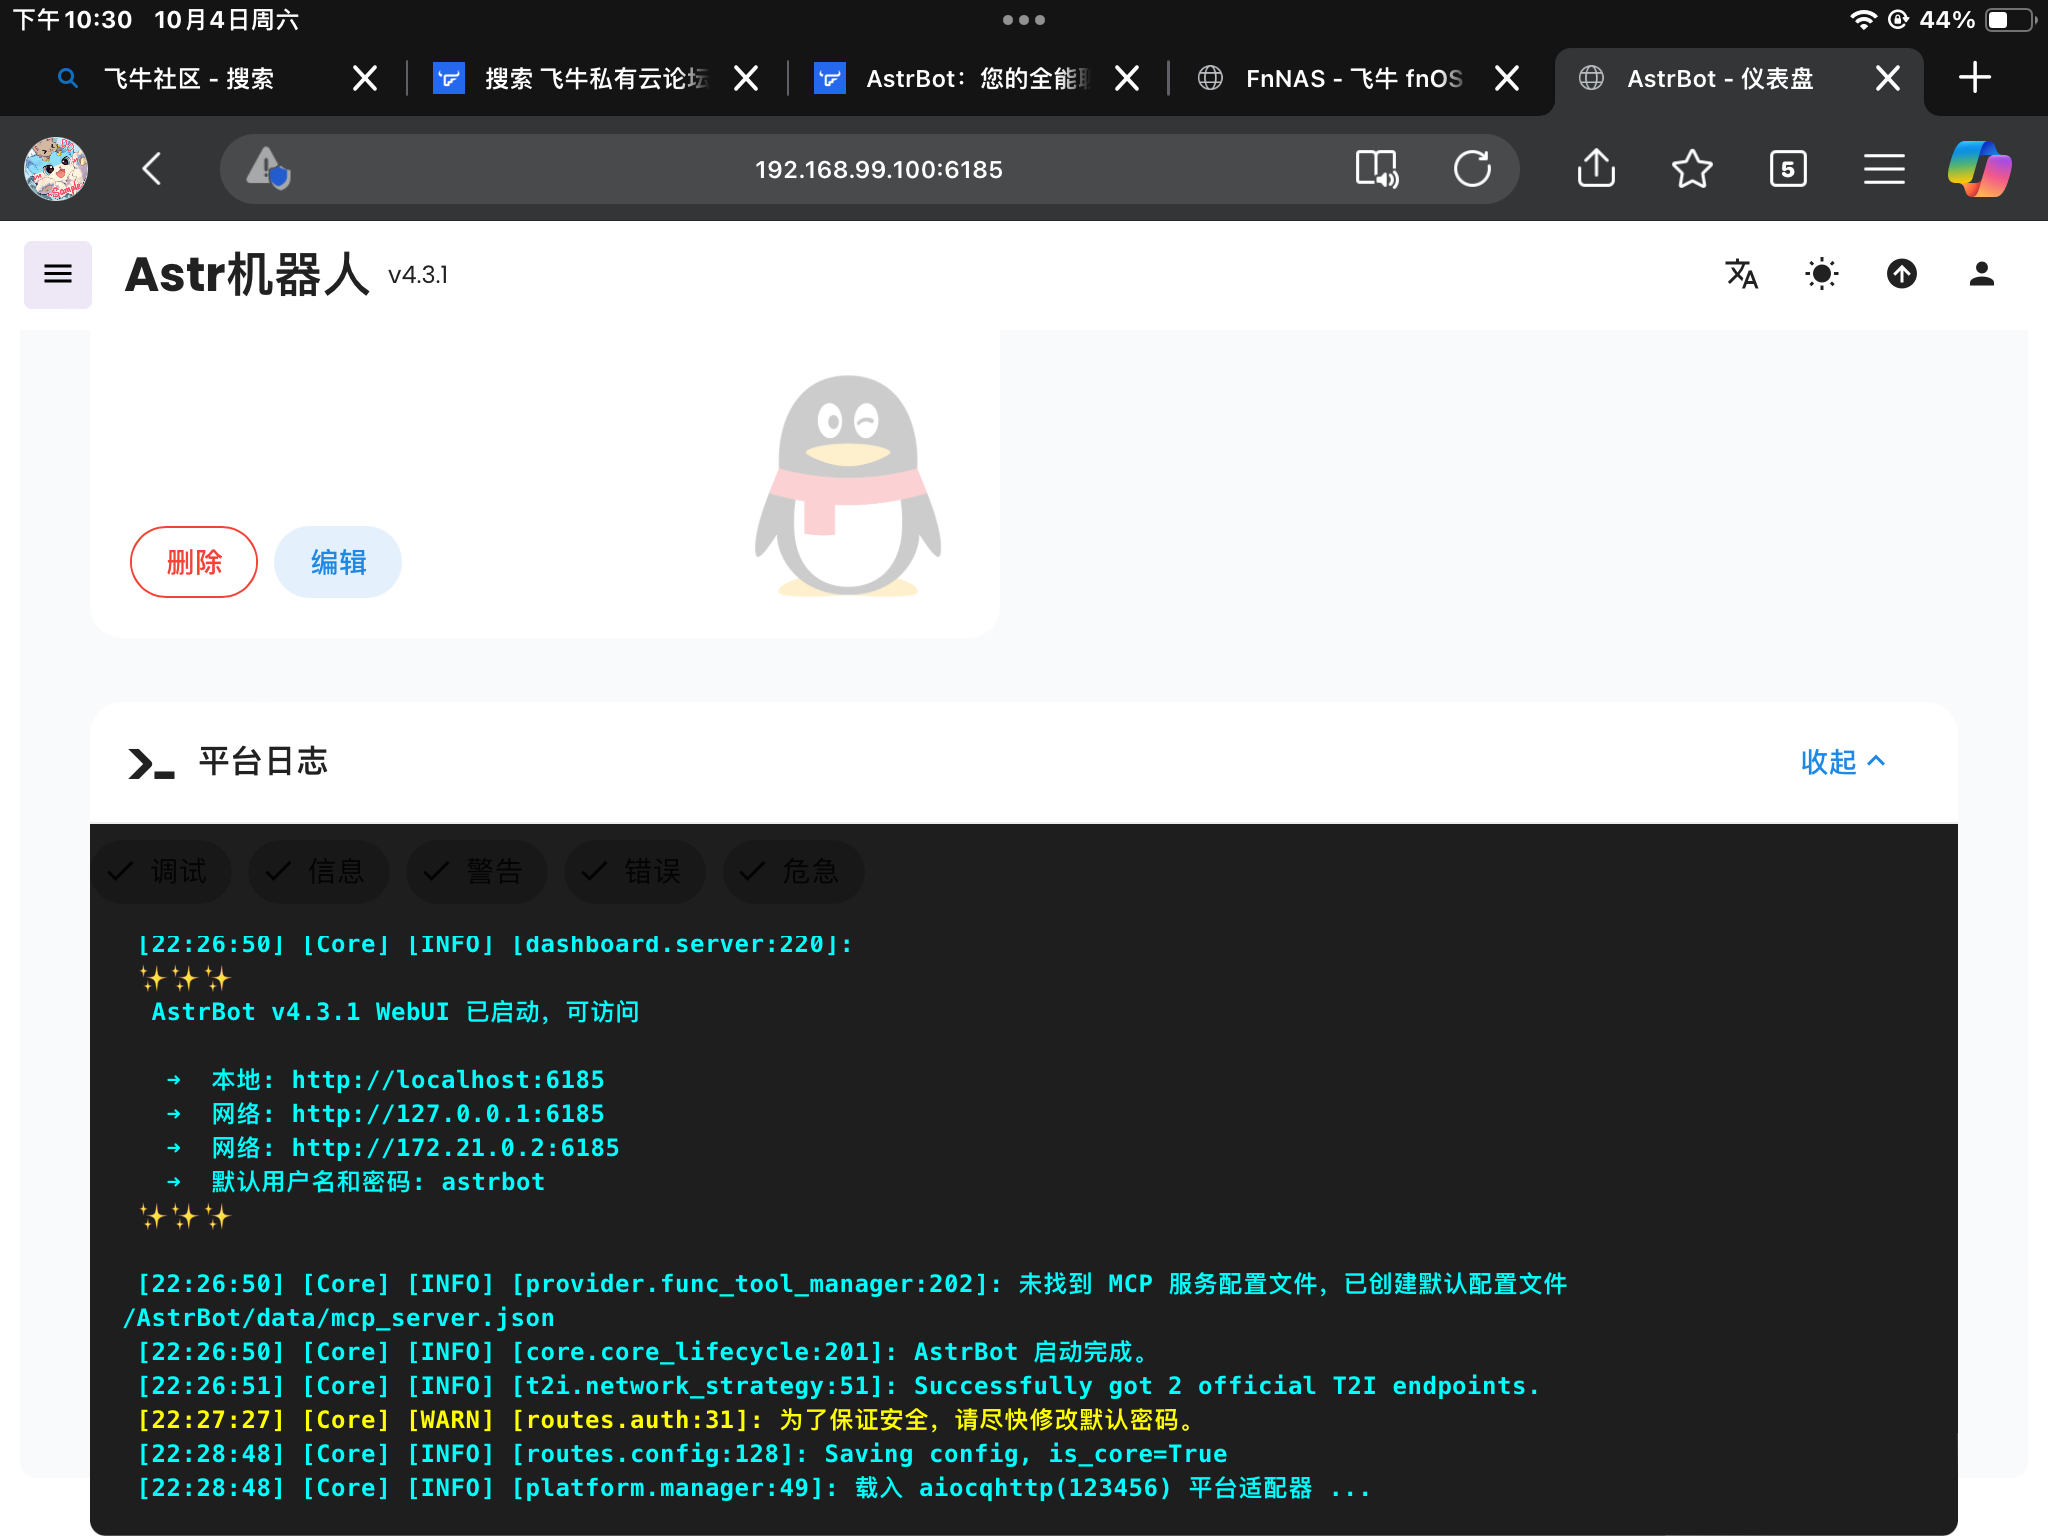This screenshot has height=1536, width=2048.
Task: Switch to 飞牛社区 - 搜索 tab
Action: [190, 79]
